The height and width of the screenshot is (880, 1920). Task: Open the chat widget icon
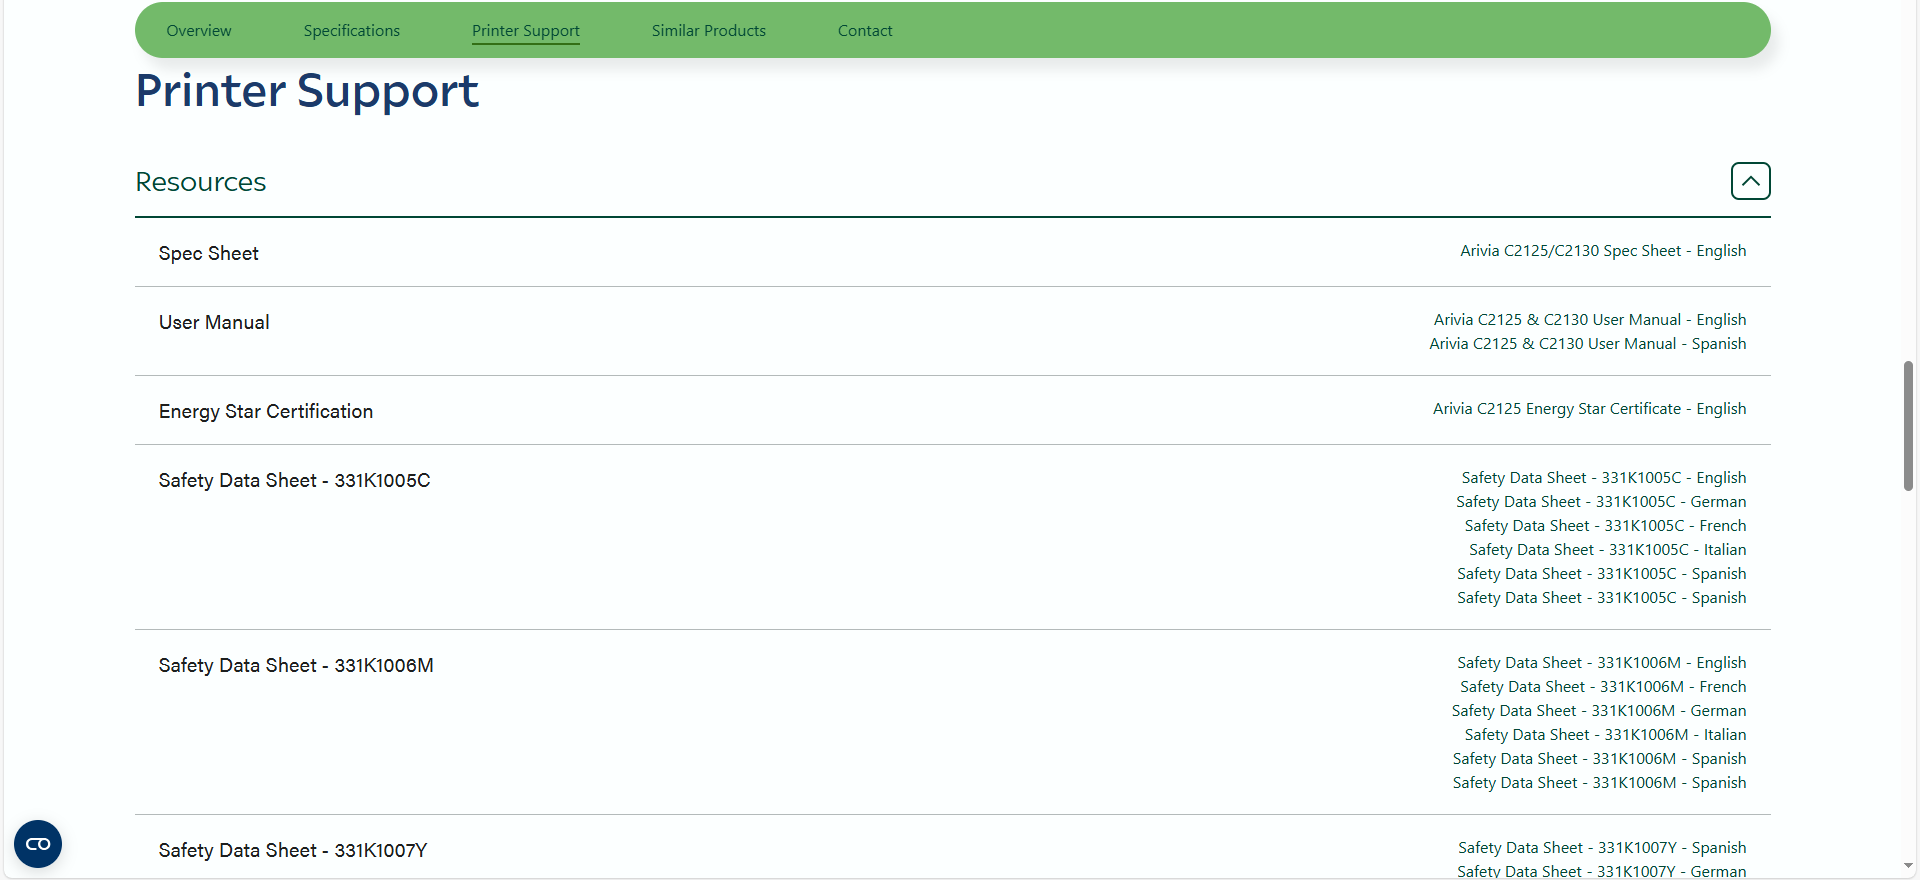(38, 844)
